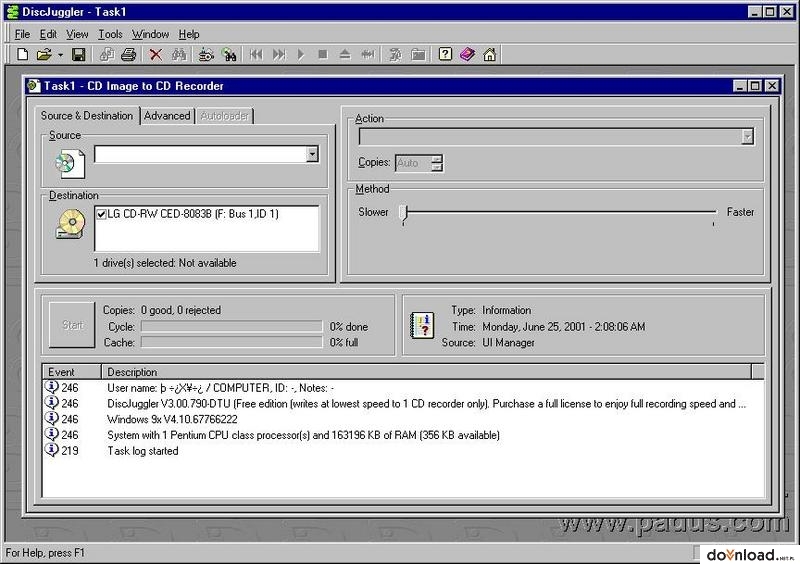Click the Description column header

(x=427, y=372)
